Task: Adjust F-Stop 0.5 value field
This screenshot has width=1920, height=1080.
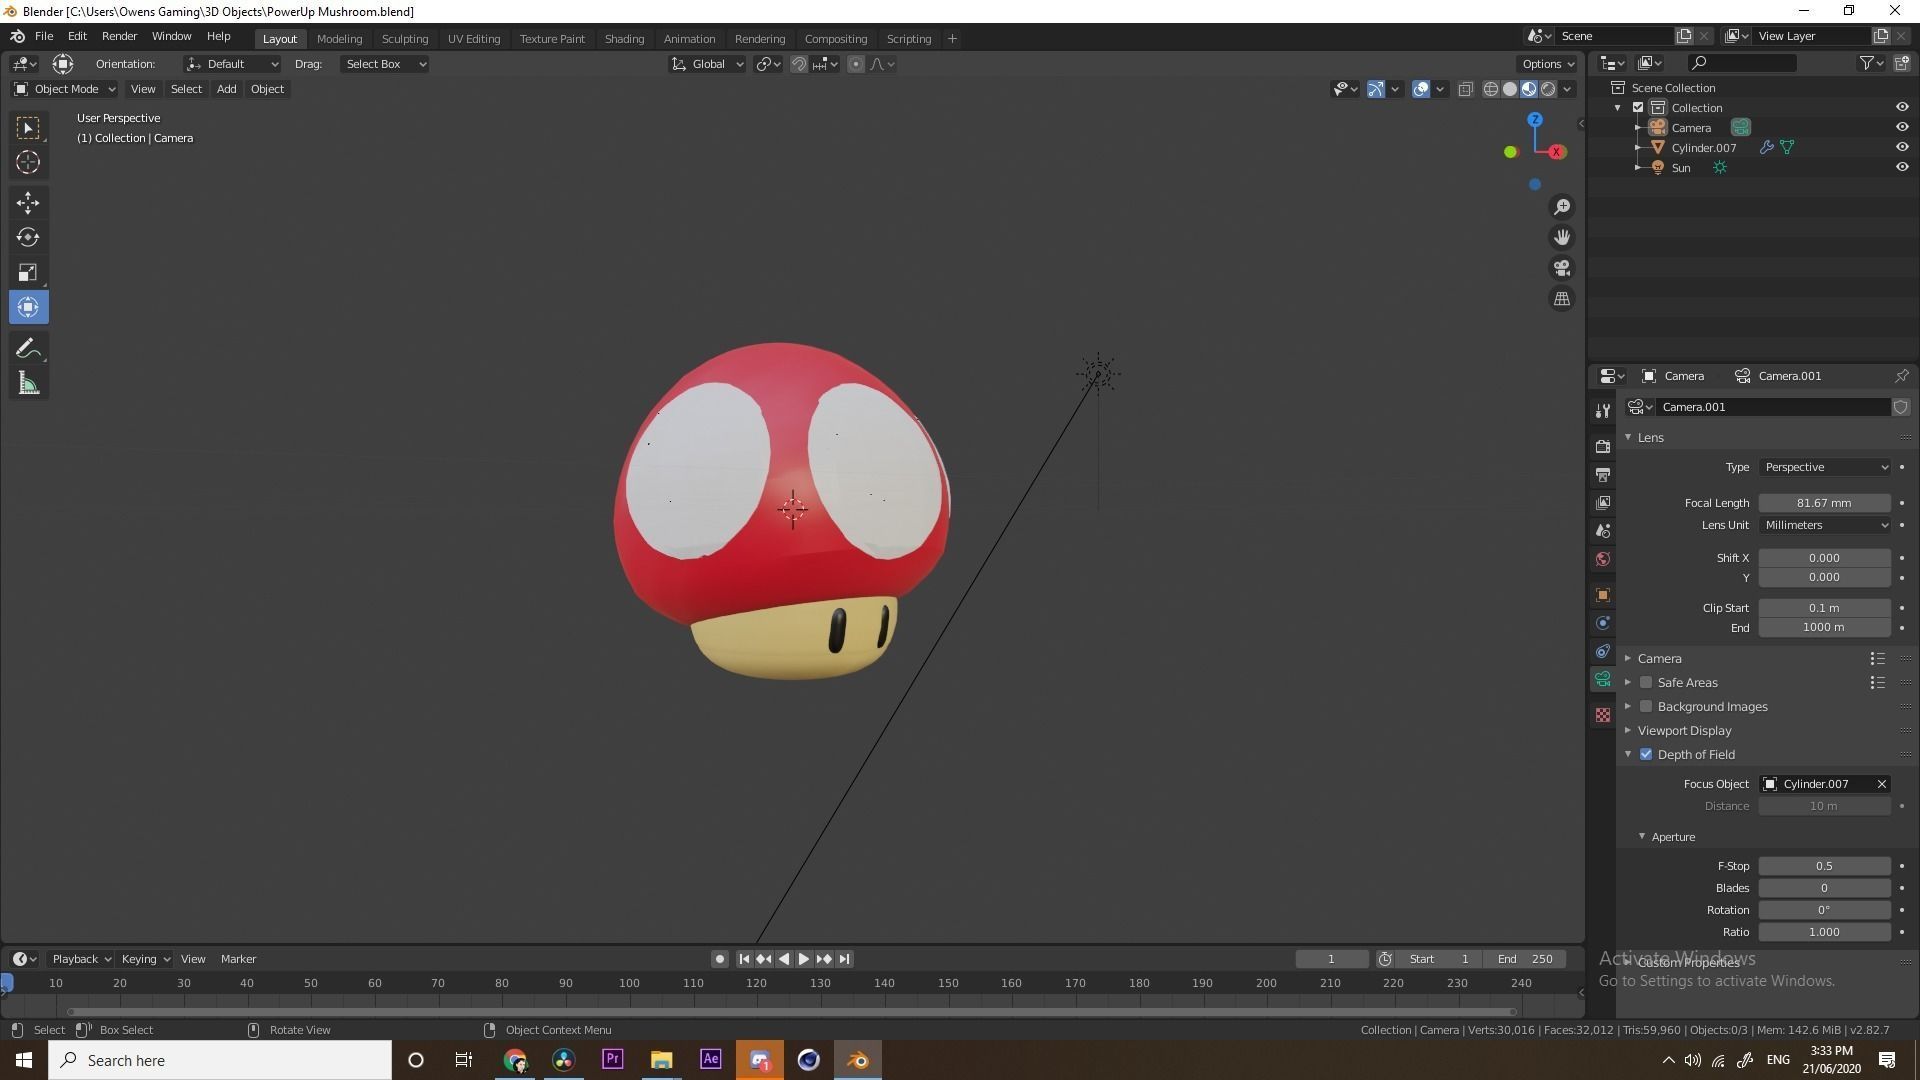Action: (1825, 866)
